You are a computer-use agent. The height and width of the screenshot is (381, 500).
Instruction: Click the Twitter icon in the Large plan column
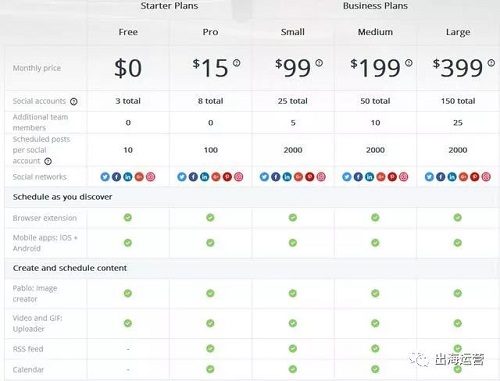tap(429, 177)
